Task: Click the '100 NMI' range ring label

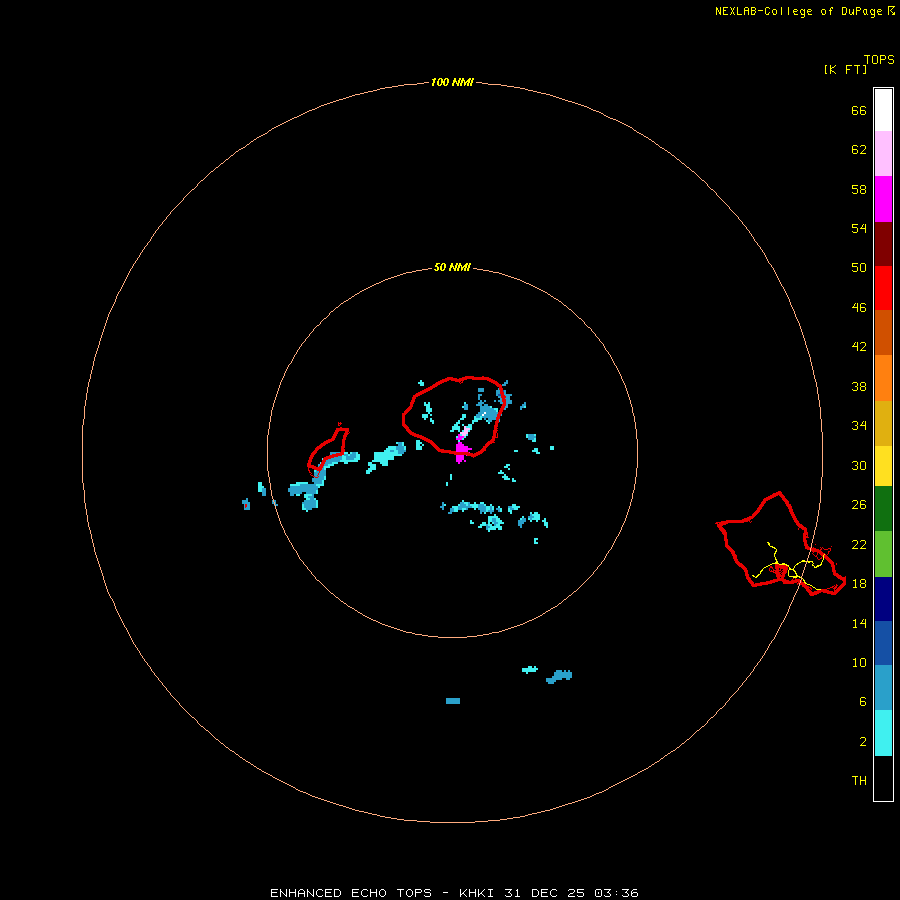Action: tap(452, 82)
